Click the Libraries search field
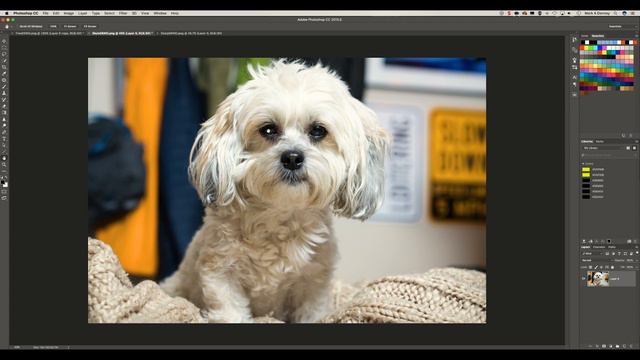This screenshot has width=640, height=360. tap(607, 155)
